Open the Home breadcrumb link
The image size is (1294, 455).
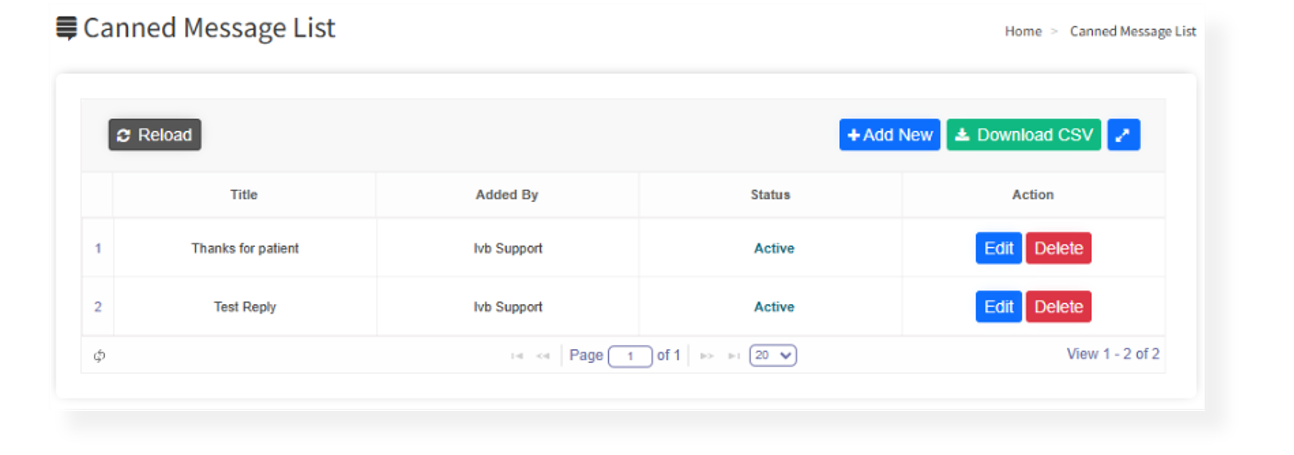(x=1023, y=31)
